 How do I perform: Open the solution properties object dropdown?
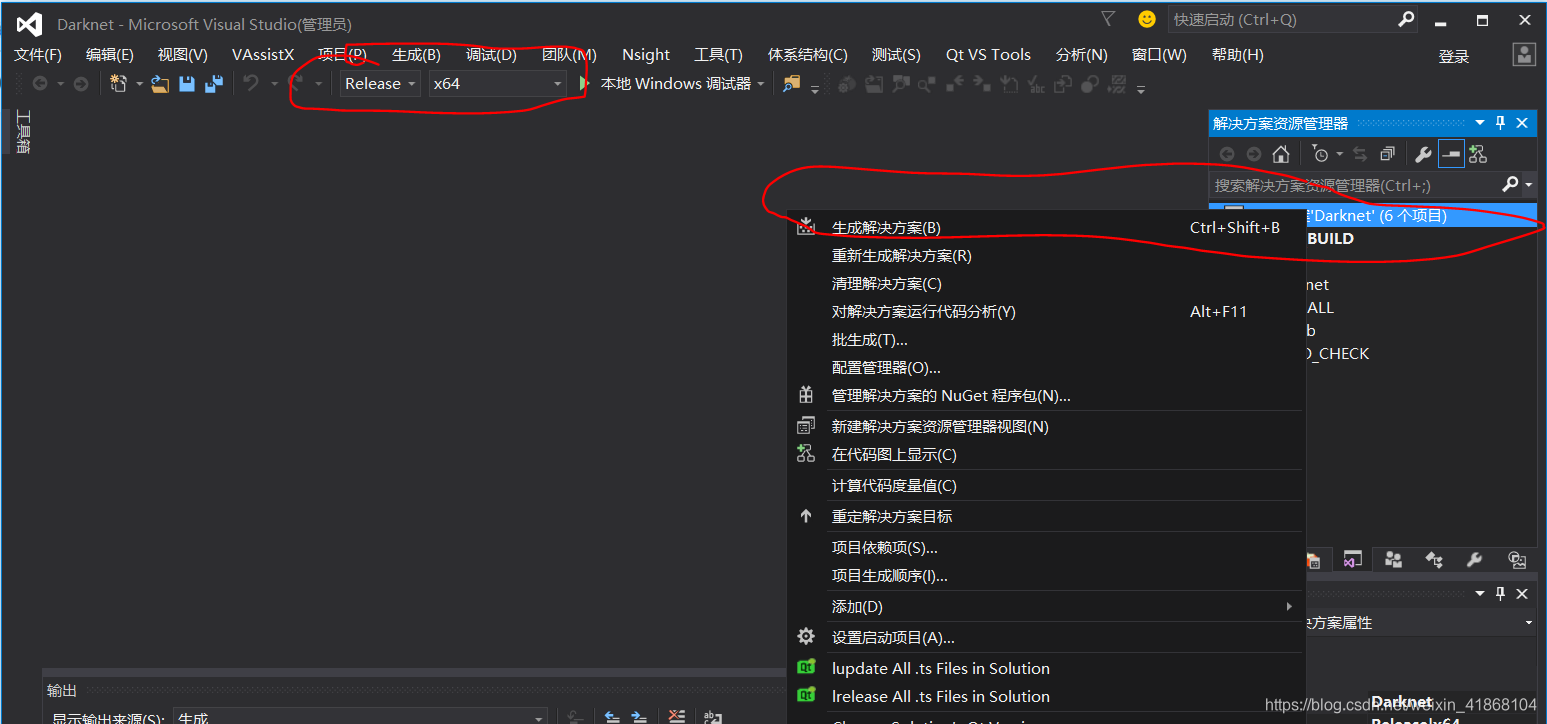(x=1528, y=622)
